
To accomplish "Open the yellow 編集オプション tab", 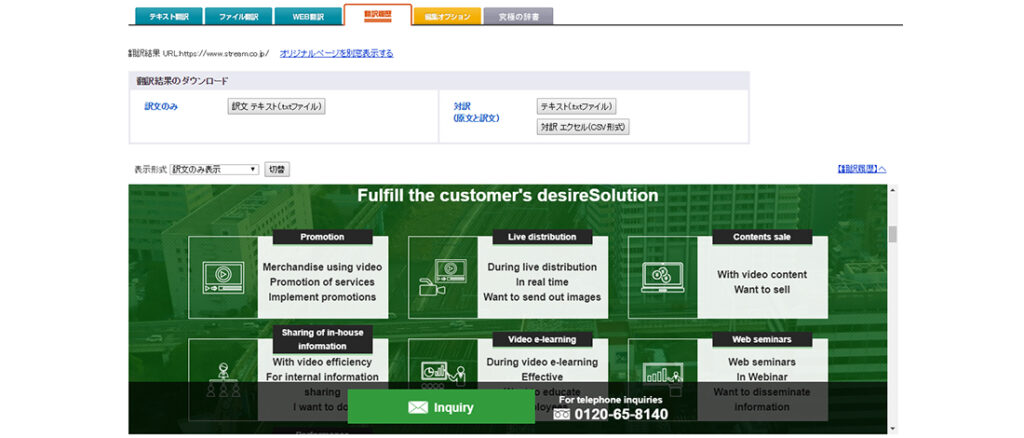I will pos(447,16).
